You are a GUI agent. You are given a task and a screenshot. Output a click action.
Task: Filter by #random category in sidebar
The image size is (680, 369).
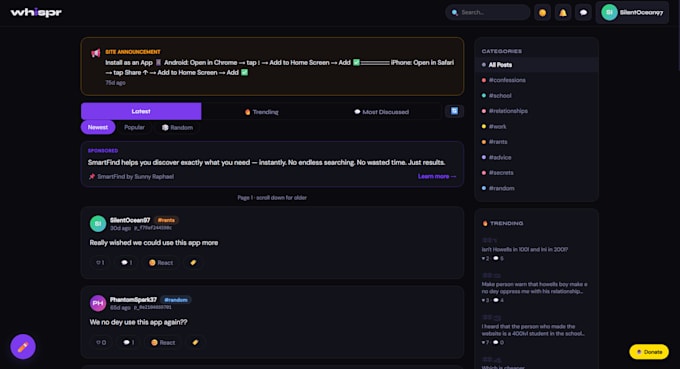point(536,188)
